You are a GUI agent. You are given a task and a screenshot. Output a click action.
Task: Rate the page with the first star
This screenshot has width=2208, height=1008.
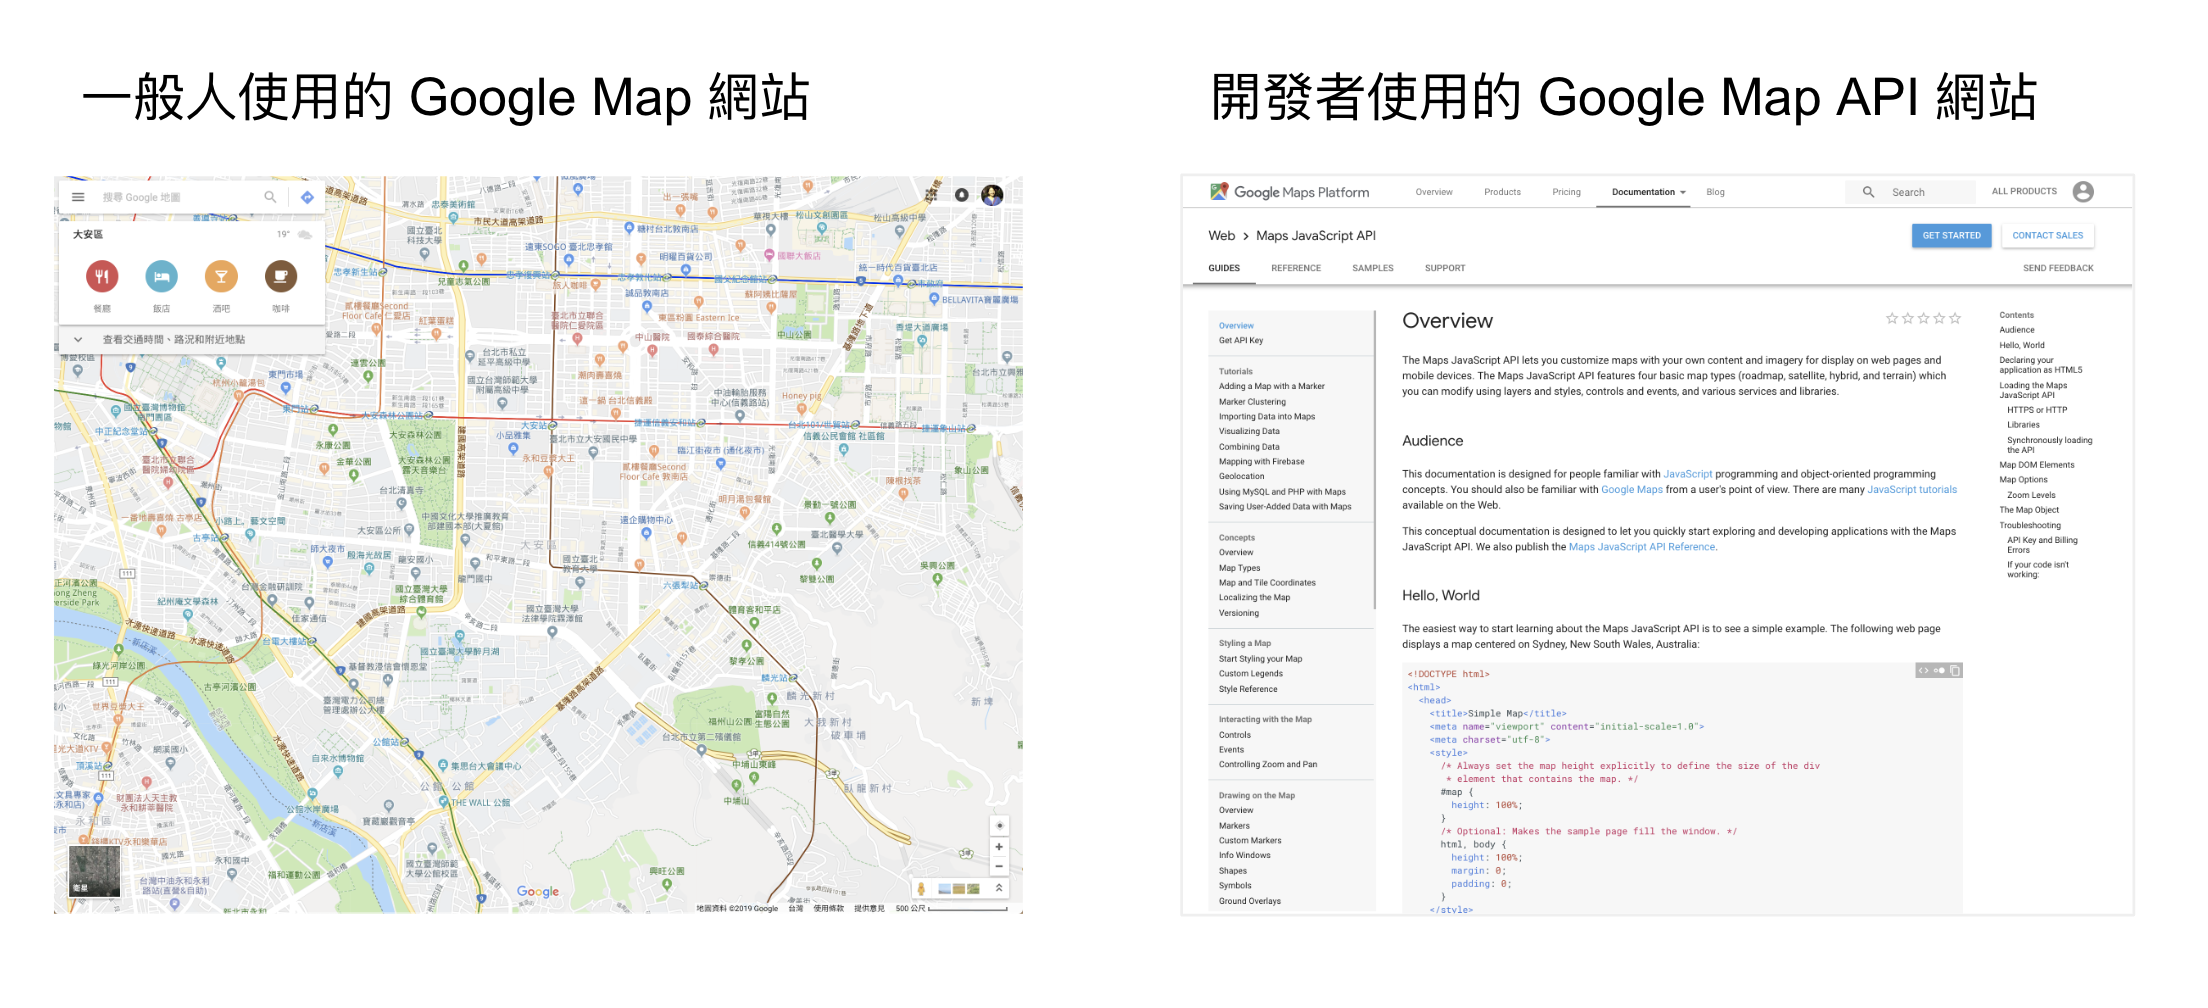pyautogui.click(x=1891, y=319)
